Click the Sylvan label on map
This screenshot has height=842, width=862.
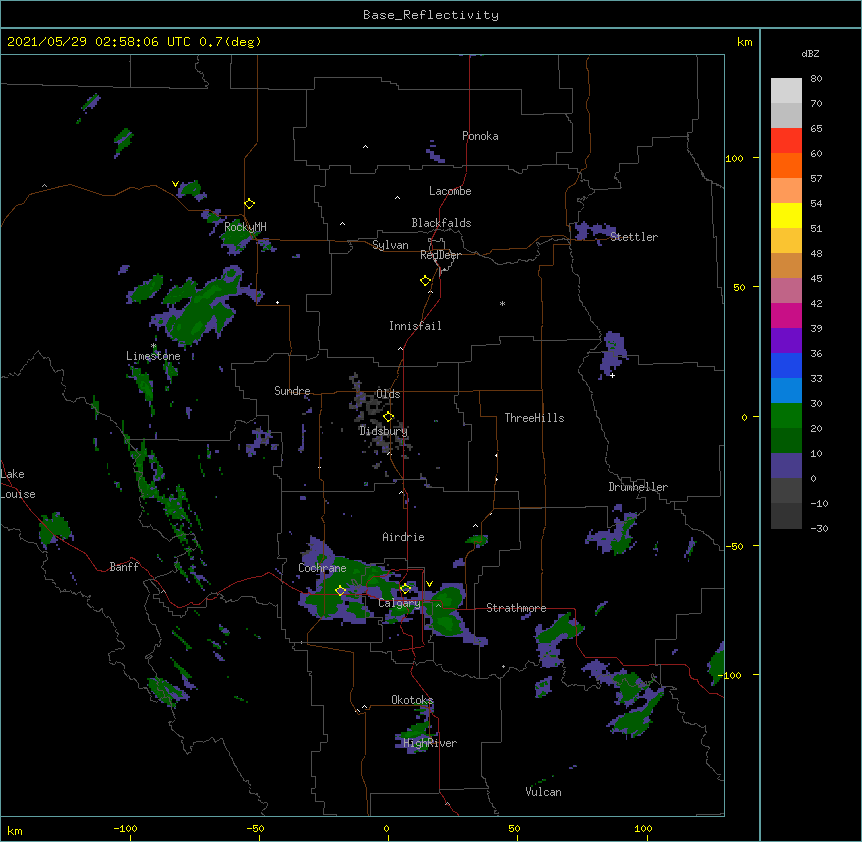pyautogui.click(x=390, y=245)
